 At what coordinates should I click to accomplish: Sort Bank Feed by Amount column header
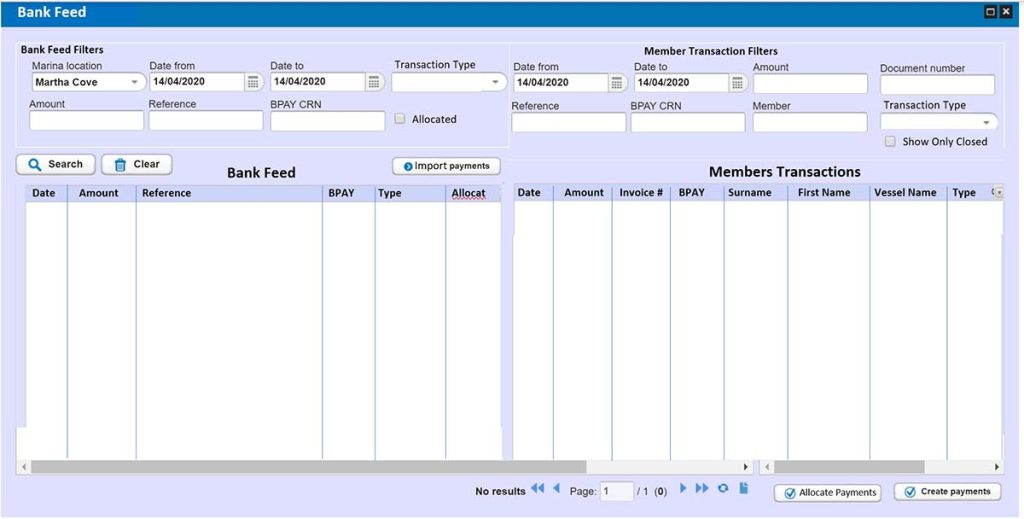[99, 193]
